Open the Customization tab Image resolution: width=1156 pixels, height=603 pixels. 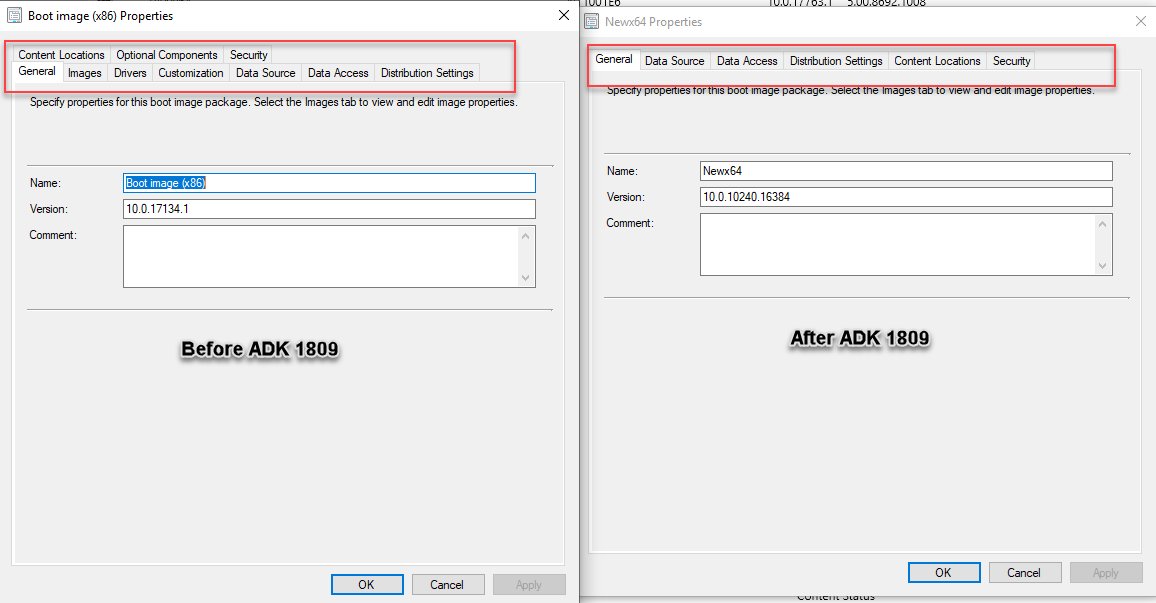click(190, 73)
